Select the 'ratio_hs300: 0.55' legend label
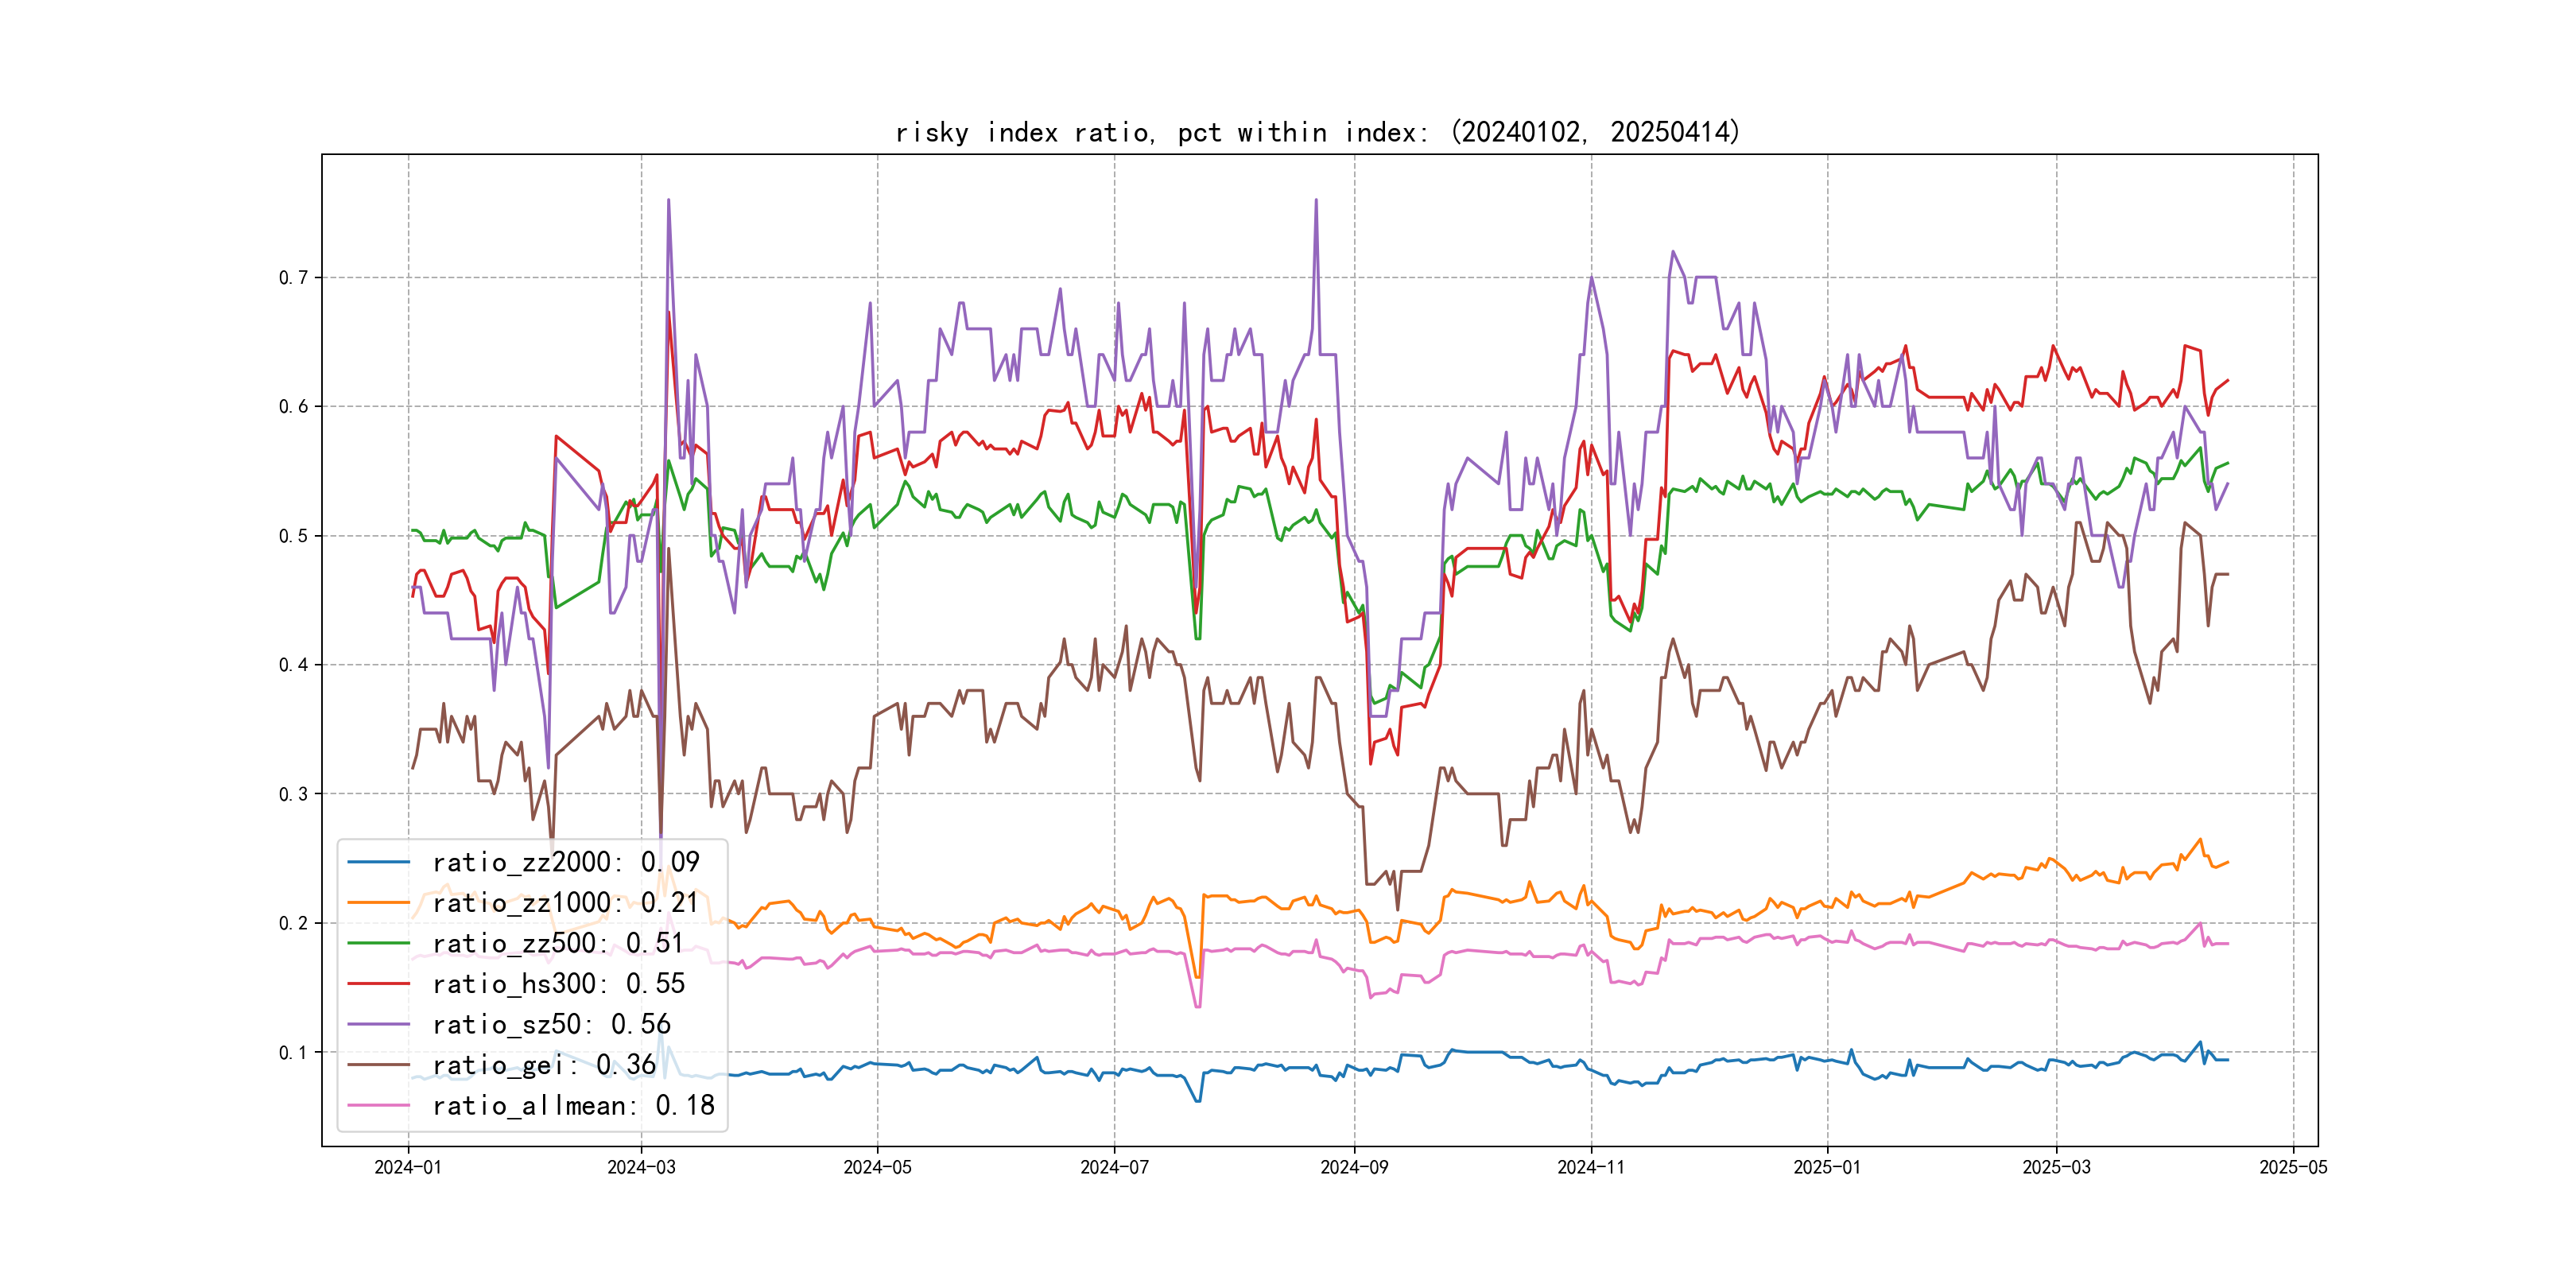 [x=558, y=984]
